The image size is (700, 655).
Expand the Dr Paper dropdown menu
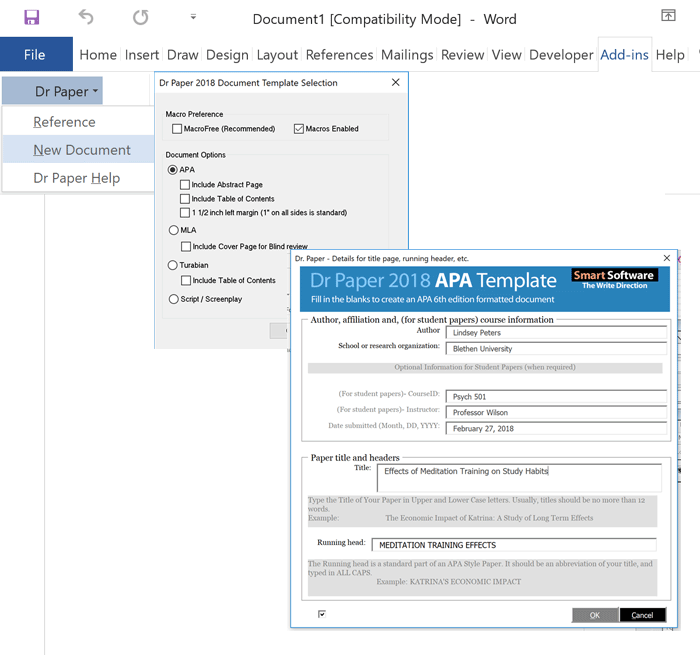66,92
